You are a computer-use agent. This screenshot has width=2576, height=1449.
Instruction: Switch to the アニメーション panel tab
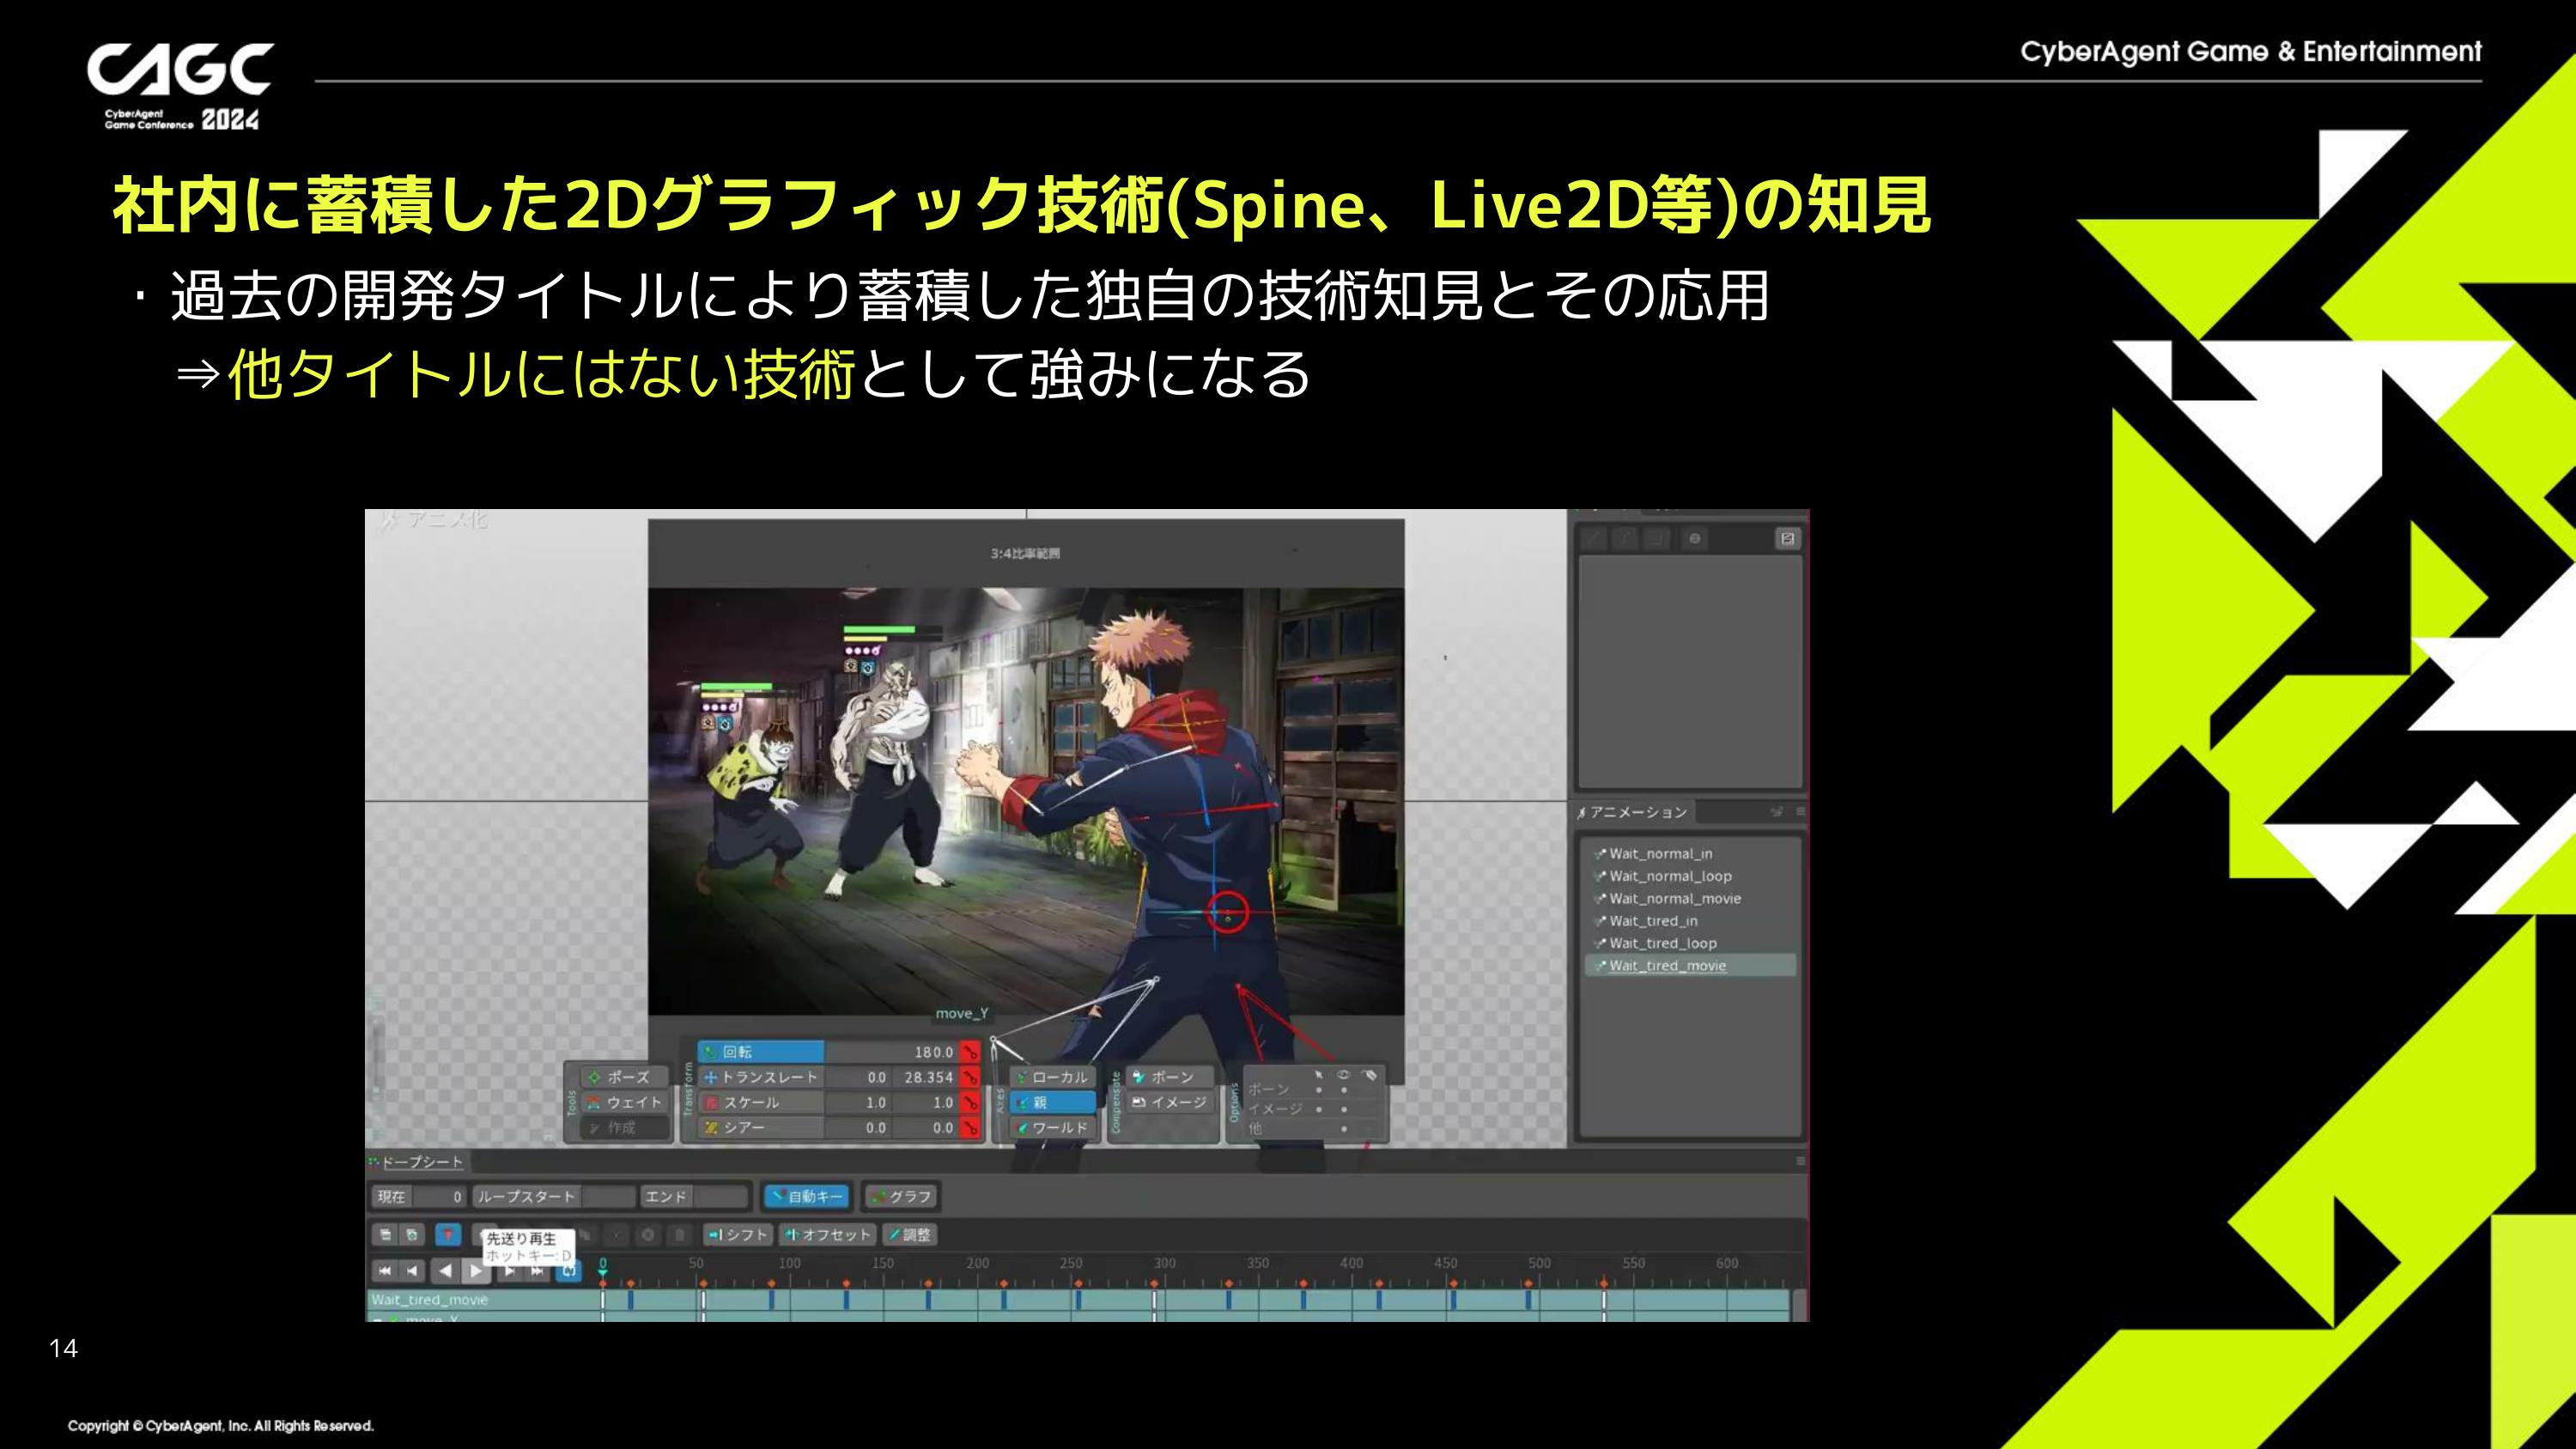1634,812
